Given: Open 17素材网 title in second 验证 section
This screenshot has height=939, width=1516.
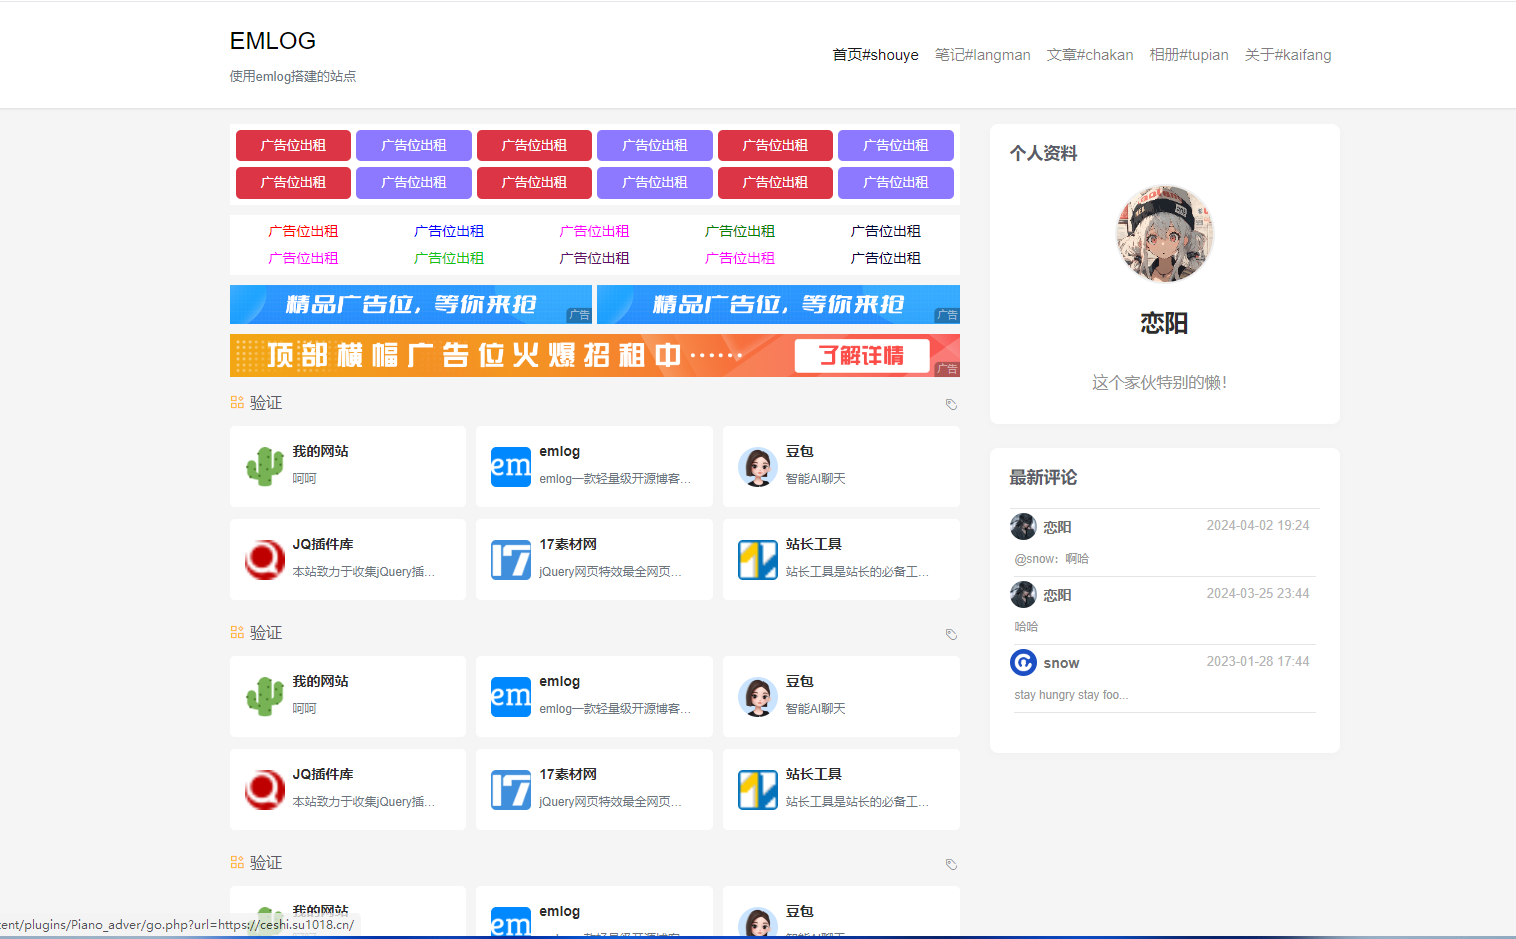Looking at the screenshot, I should (568, 774).
